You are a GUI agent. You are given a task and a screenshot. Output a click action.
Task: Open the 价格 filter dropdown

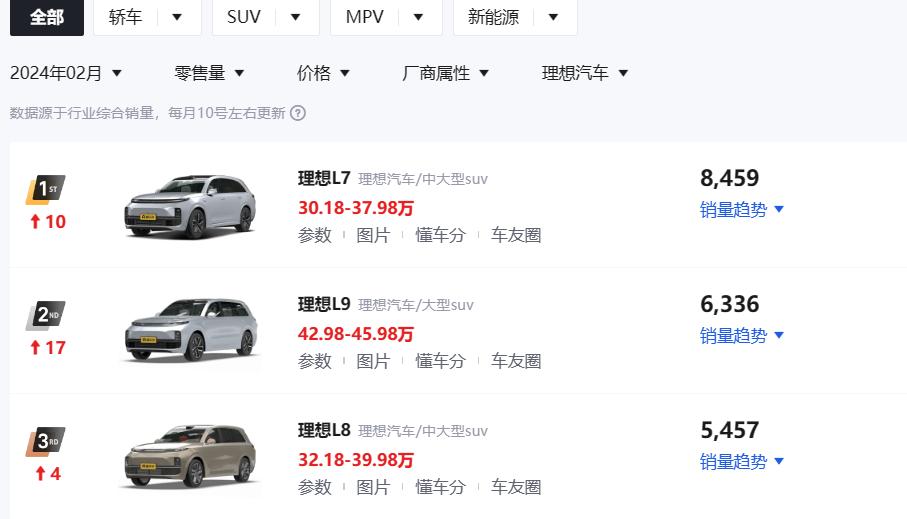(x=323, y=73)
